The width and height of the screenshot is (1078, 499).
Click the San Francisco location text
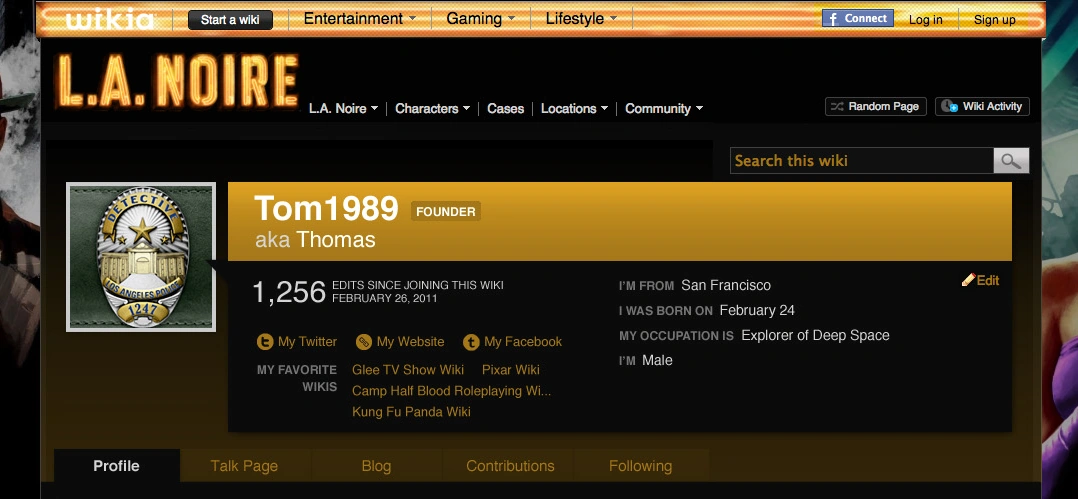click(x=726, y=285)
